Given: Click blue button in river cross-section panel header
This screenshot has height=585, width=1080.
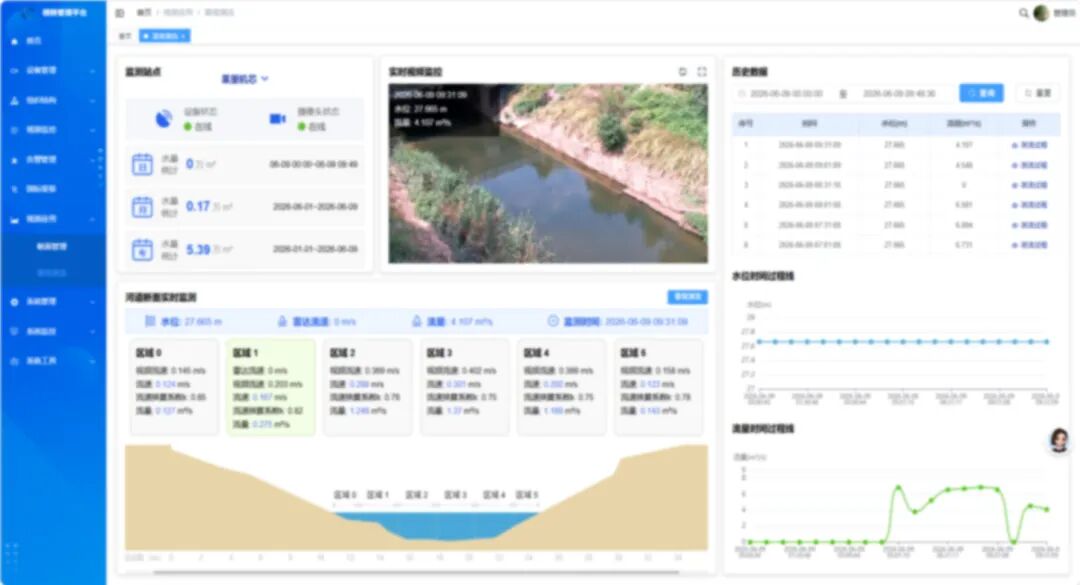Looking at the screenshot, I should [x=687, y=297].
